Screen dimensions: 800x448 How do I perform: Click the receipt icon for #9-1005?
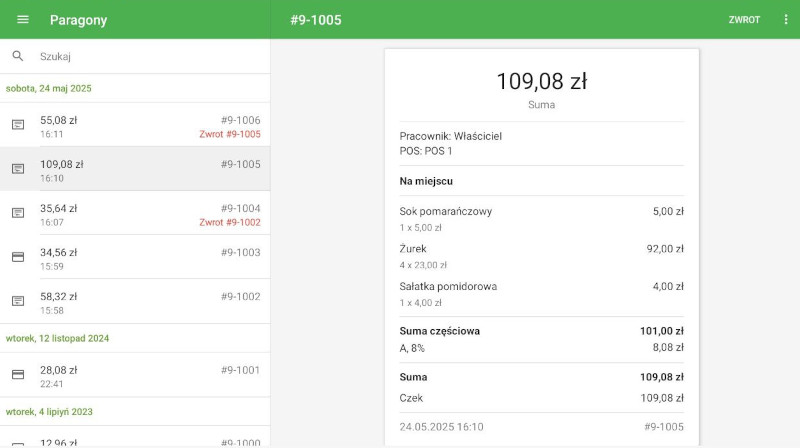pyautogui.click(x=18, y=169)
